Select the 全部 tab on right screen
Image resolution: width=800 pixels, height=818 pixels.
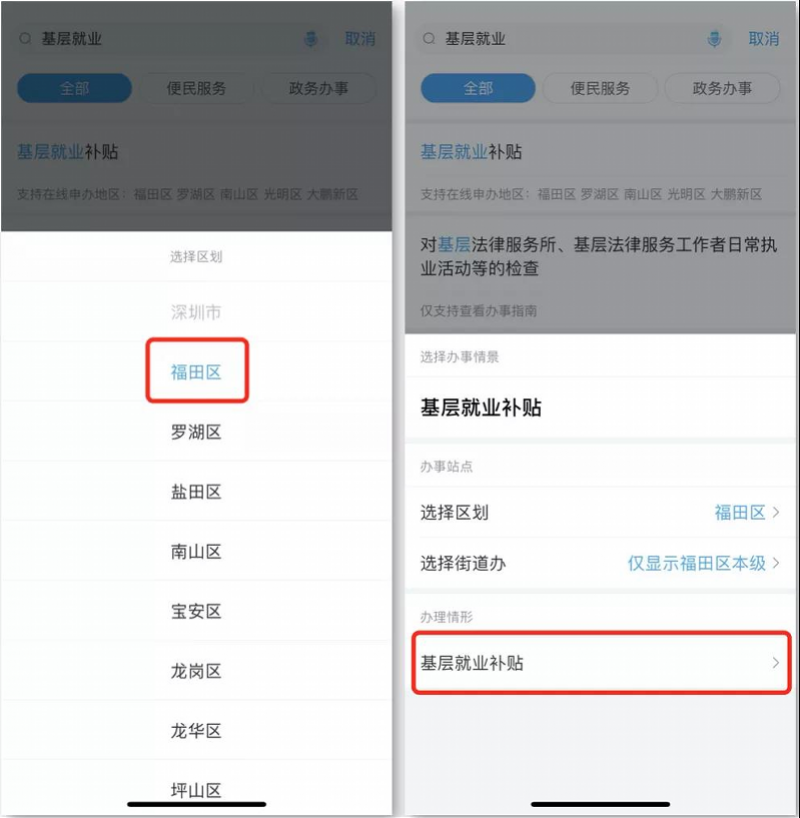(x=478, y=88)
